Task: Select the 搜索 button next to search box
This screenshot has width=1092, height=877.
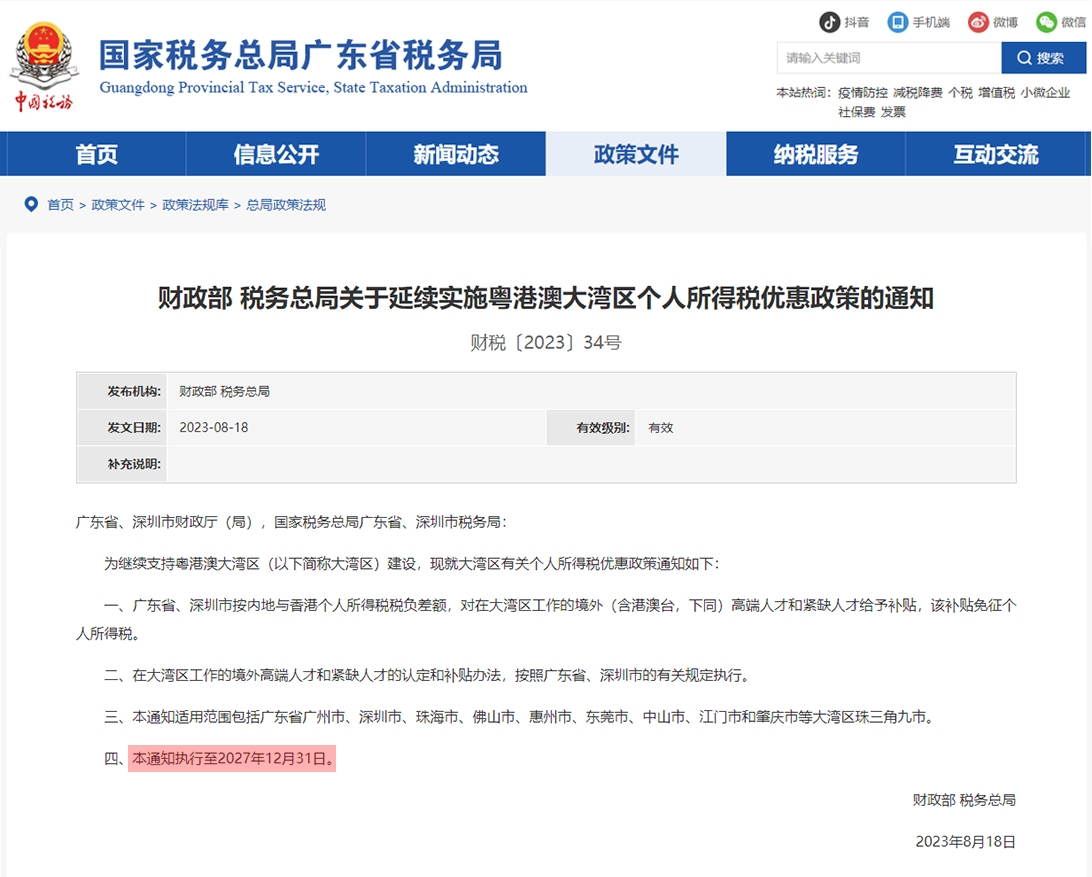Action: 1043,57
